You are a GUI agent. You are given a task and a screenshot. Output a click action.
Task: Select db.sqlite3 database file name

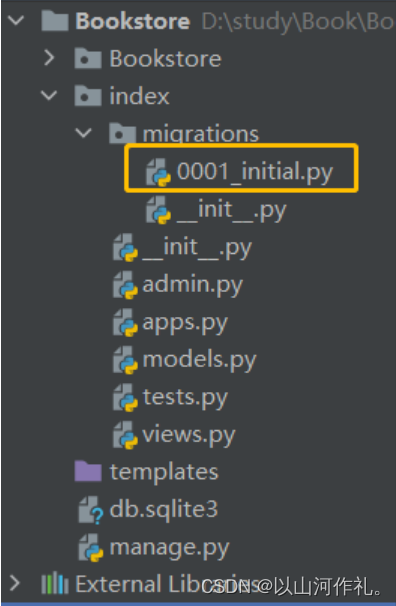(x=164, y=509)
